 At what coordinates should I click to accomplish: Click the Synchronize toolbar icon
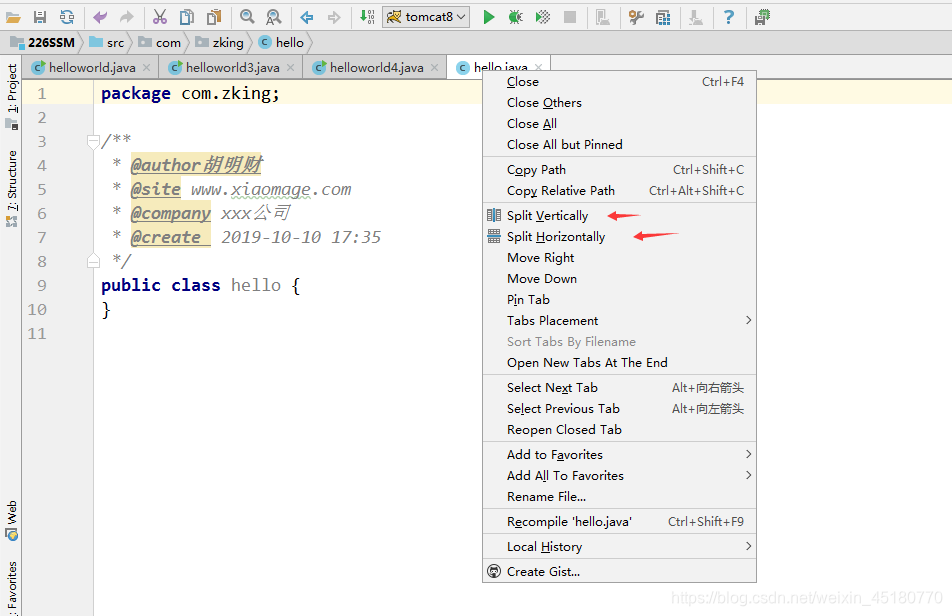pos(67,17)
